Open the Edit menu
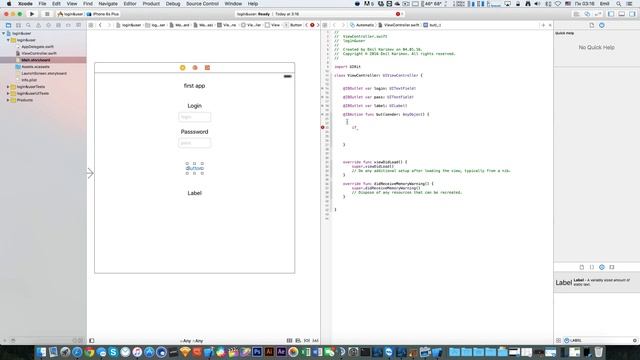This screenshot has height=360, width=640. point(56,4)
